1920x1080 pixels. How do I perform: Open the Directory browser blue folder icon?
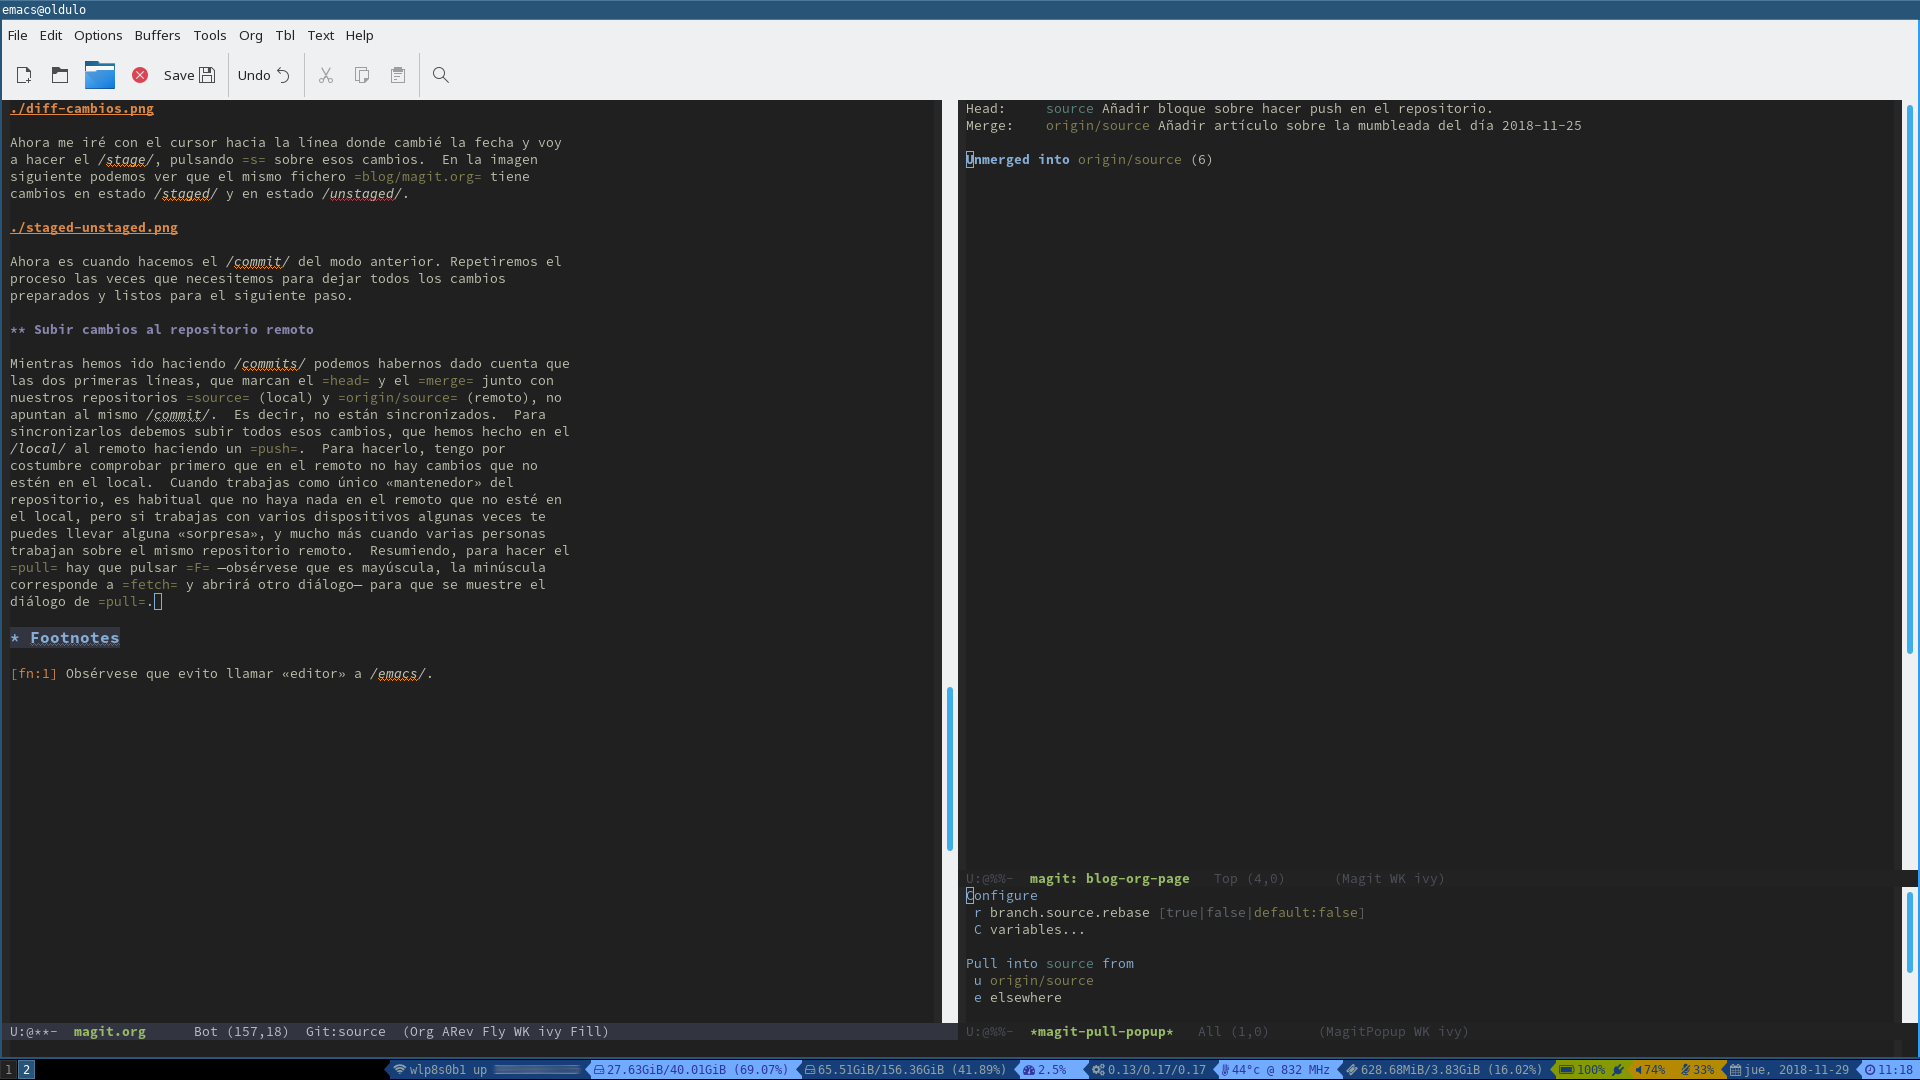[100, 75]
